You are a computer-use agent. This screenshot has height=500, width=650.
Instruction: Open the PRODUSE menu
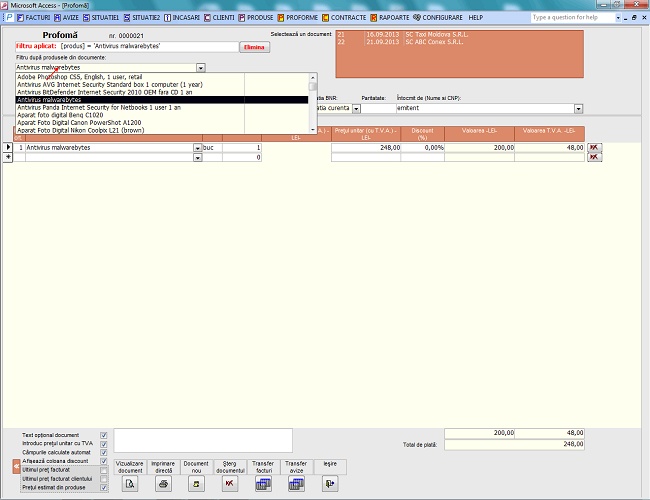(256, 17)
